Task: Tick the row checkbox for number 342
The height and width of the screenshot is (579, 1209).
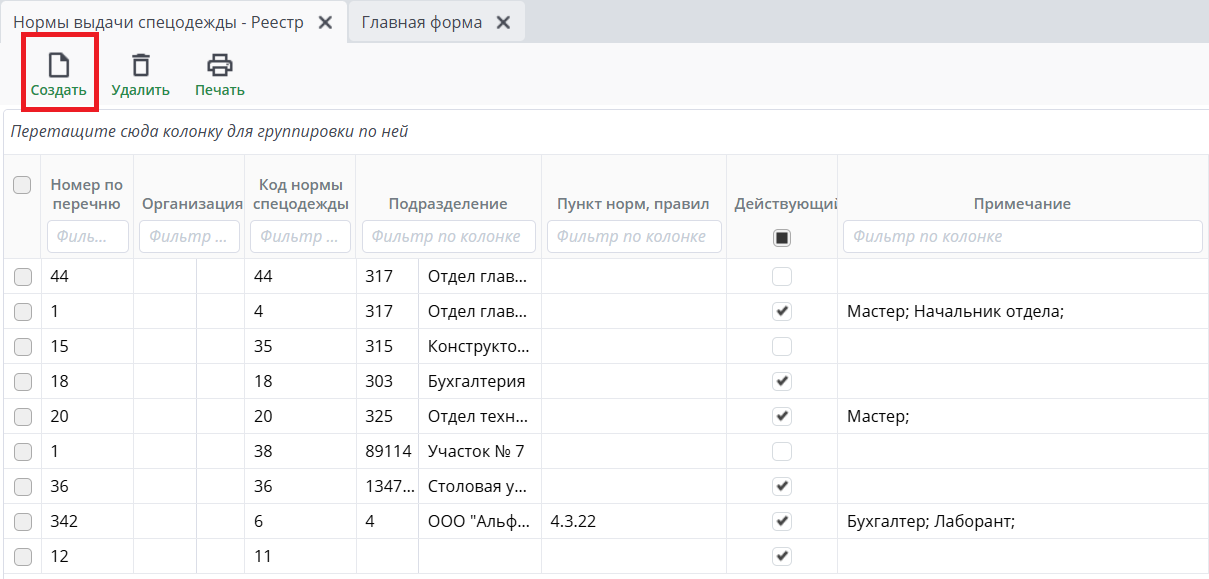Action: click(22, 521)
